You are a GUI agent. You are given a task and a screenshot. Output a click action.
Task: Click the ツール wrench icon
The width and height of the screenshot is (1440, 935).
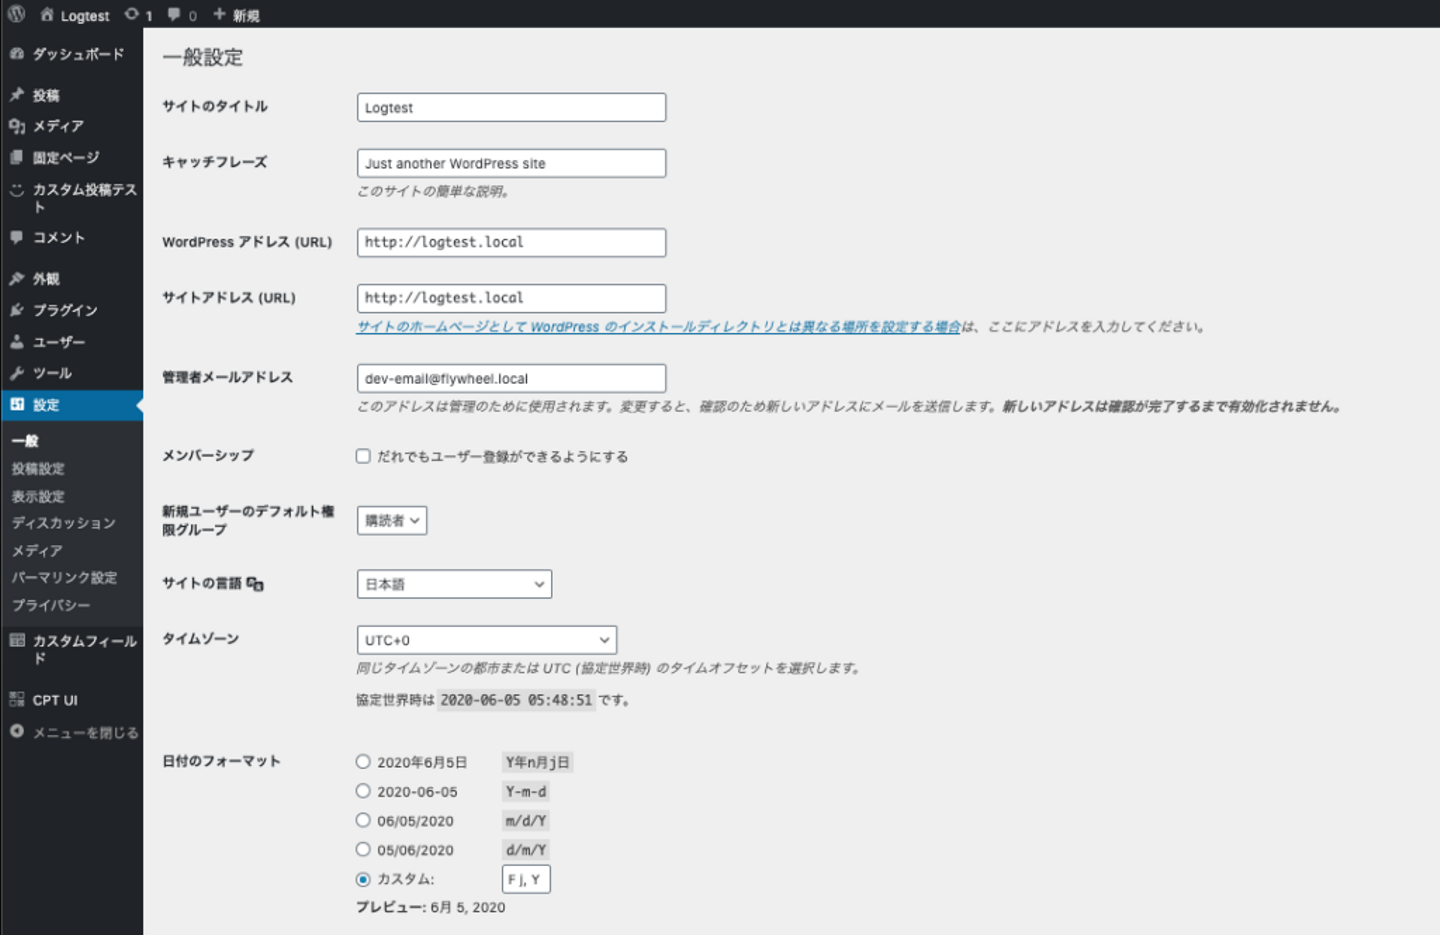point(17,373)
